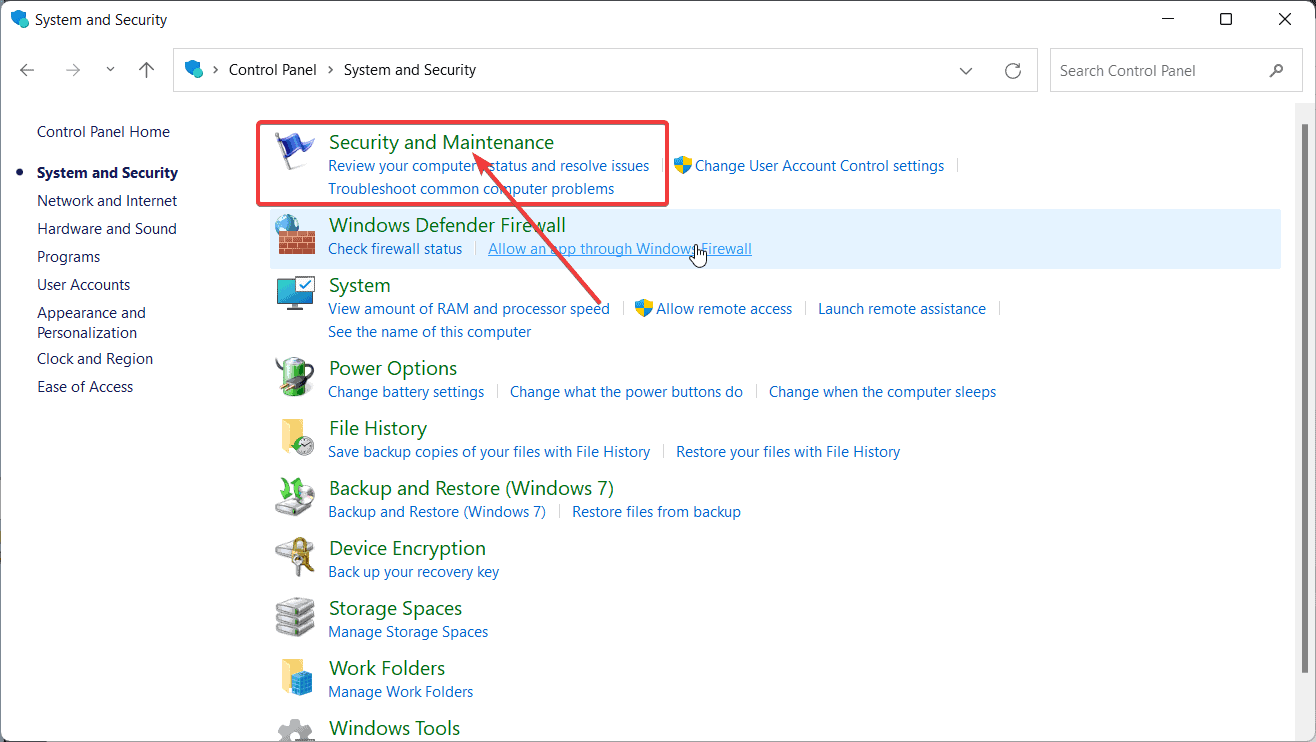Open the Power Options heading
The width and height of the screenshot is (1316, 742).
coord(393,368)
